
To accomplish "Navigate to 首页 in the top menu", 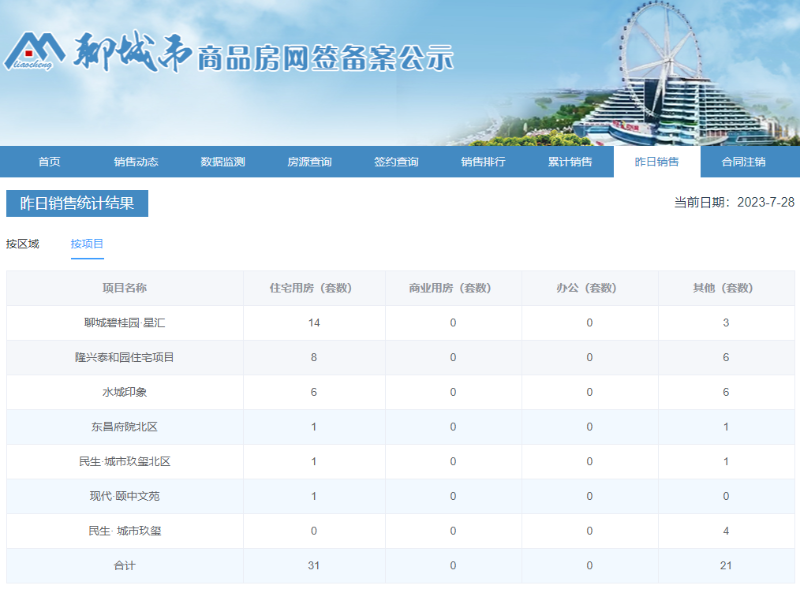I will 48,161.
